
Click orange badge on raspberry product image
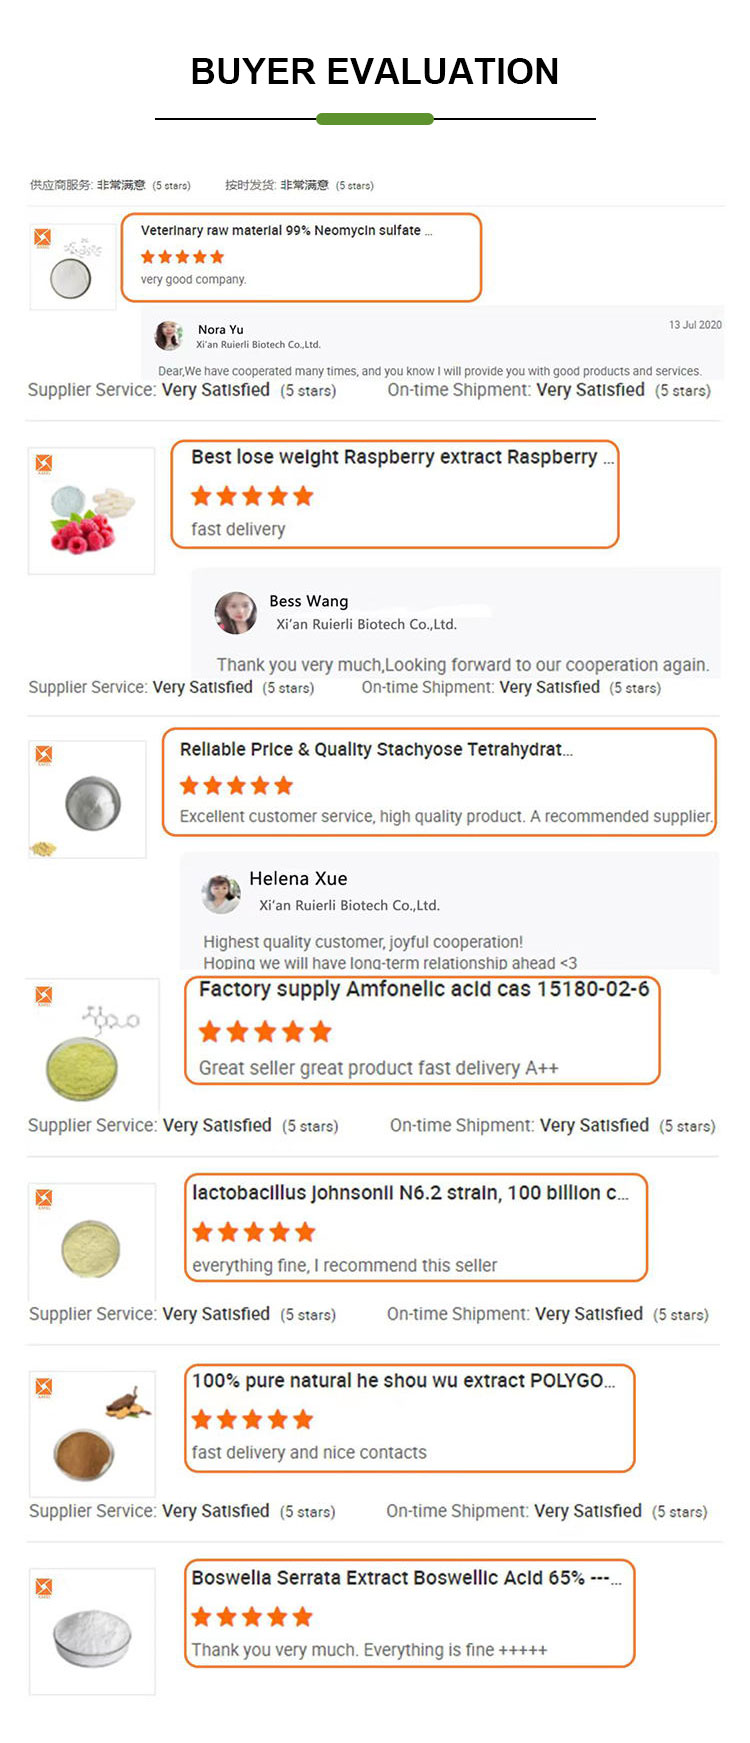[43, 463]
